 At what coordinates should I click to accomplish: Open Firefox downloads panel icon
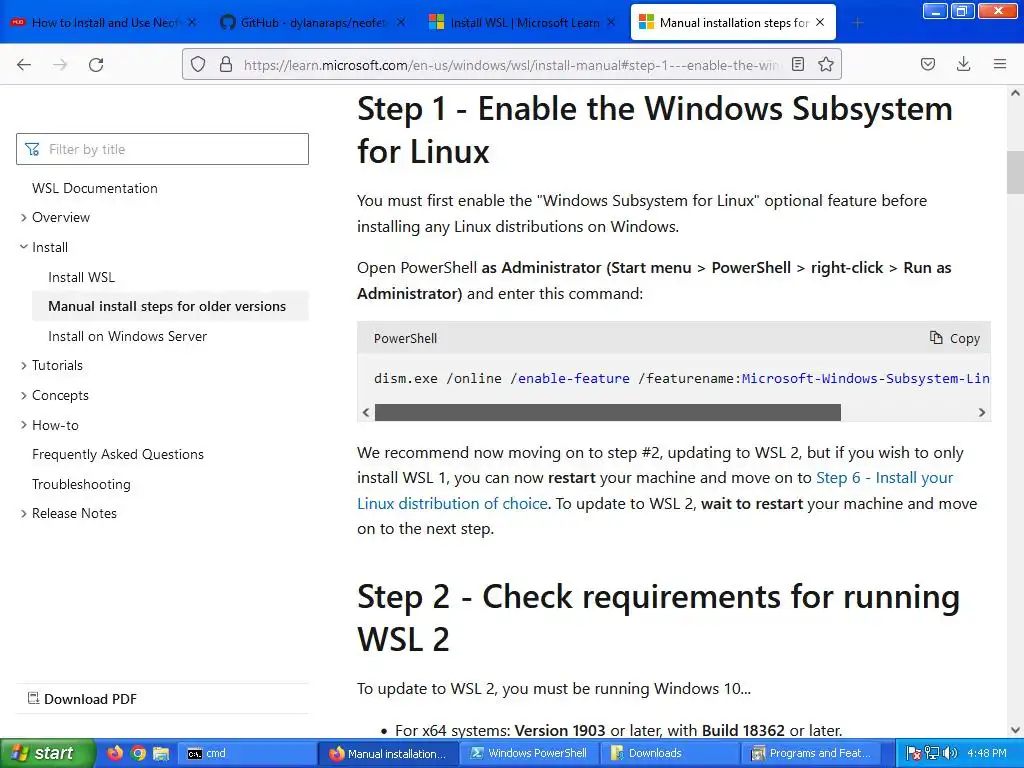[963, 64]
